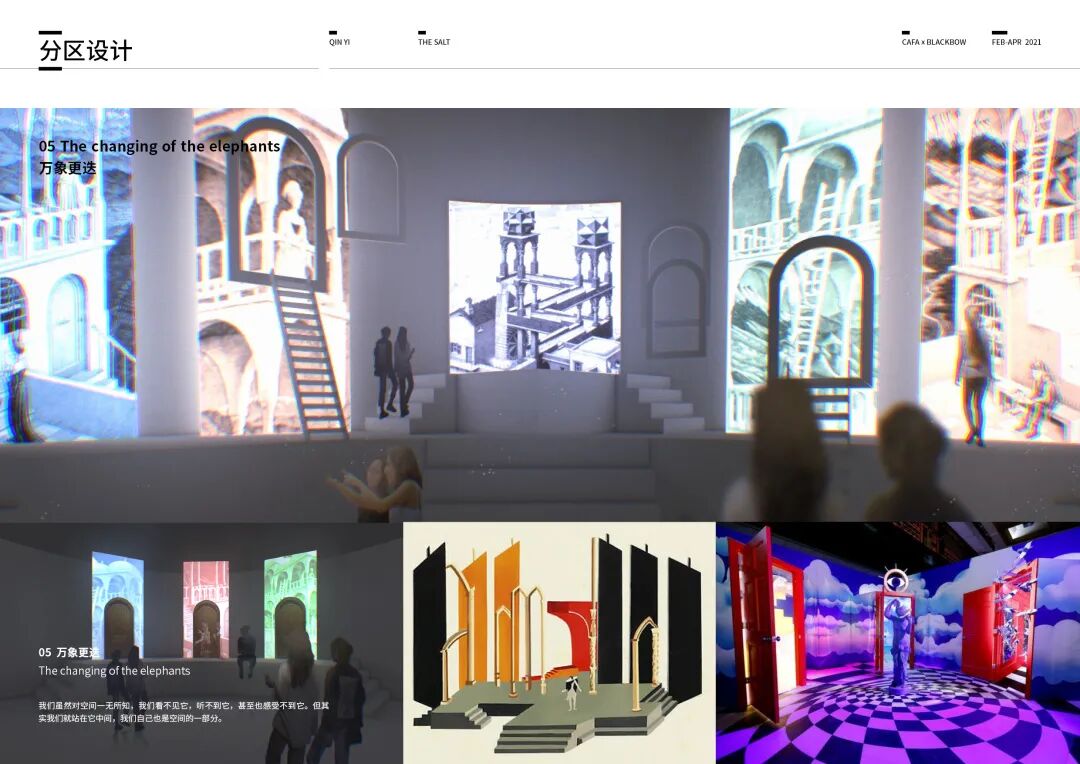Screen dimensions: 1080x764
Task: Select the purple checkered-floor room image
Action: [898, 643]
